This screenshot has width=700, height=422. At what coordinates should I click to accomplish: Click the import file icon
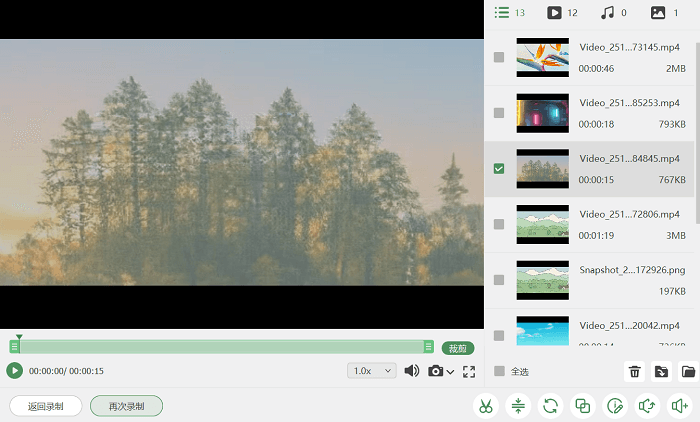[661, 371]
